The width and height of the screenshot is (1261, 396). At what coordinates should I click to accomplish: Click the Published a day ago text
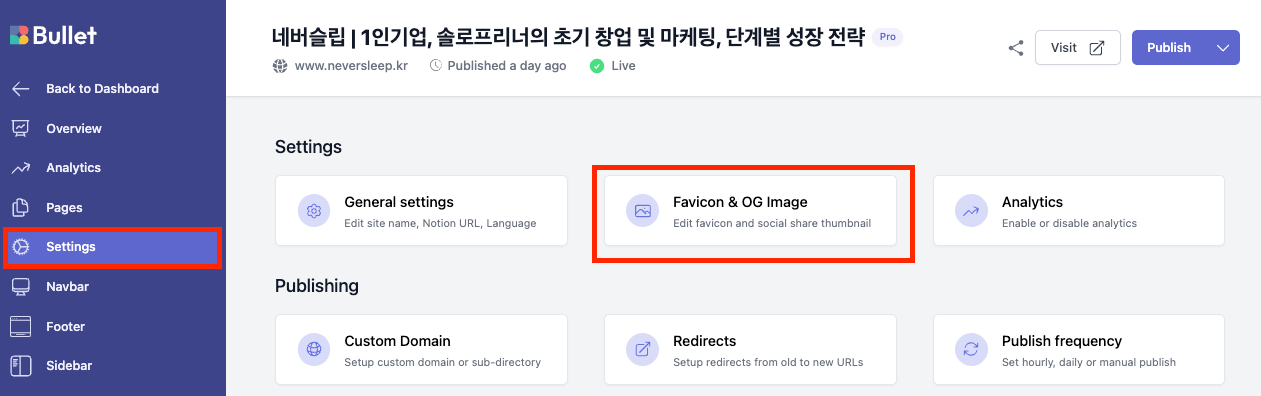pos(507,66)
